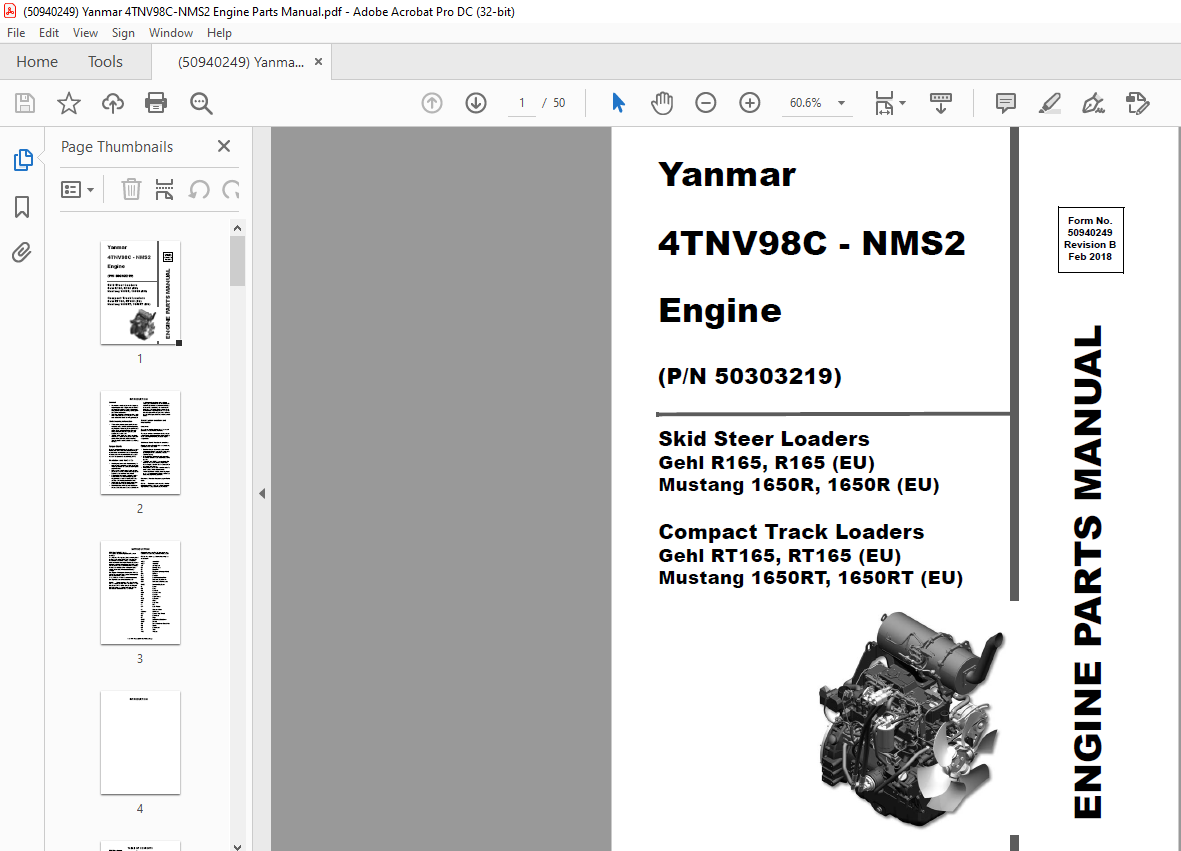Open the Bookmarks sidebar panel
The image size is (1181, 851).
[x=22, y=207]
